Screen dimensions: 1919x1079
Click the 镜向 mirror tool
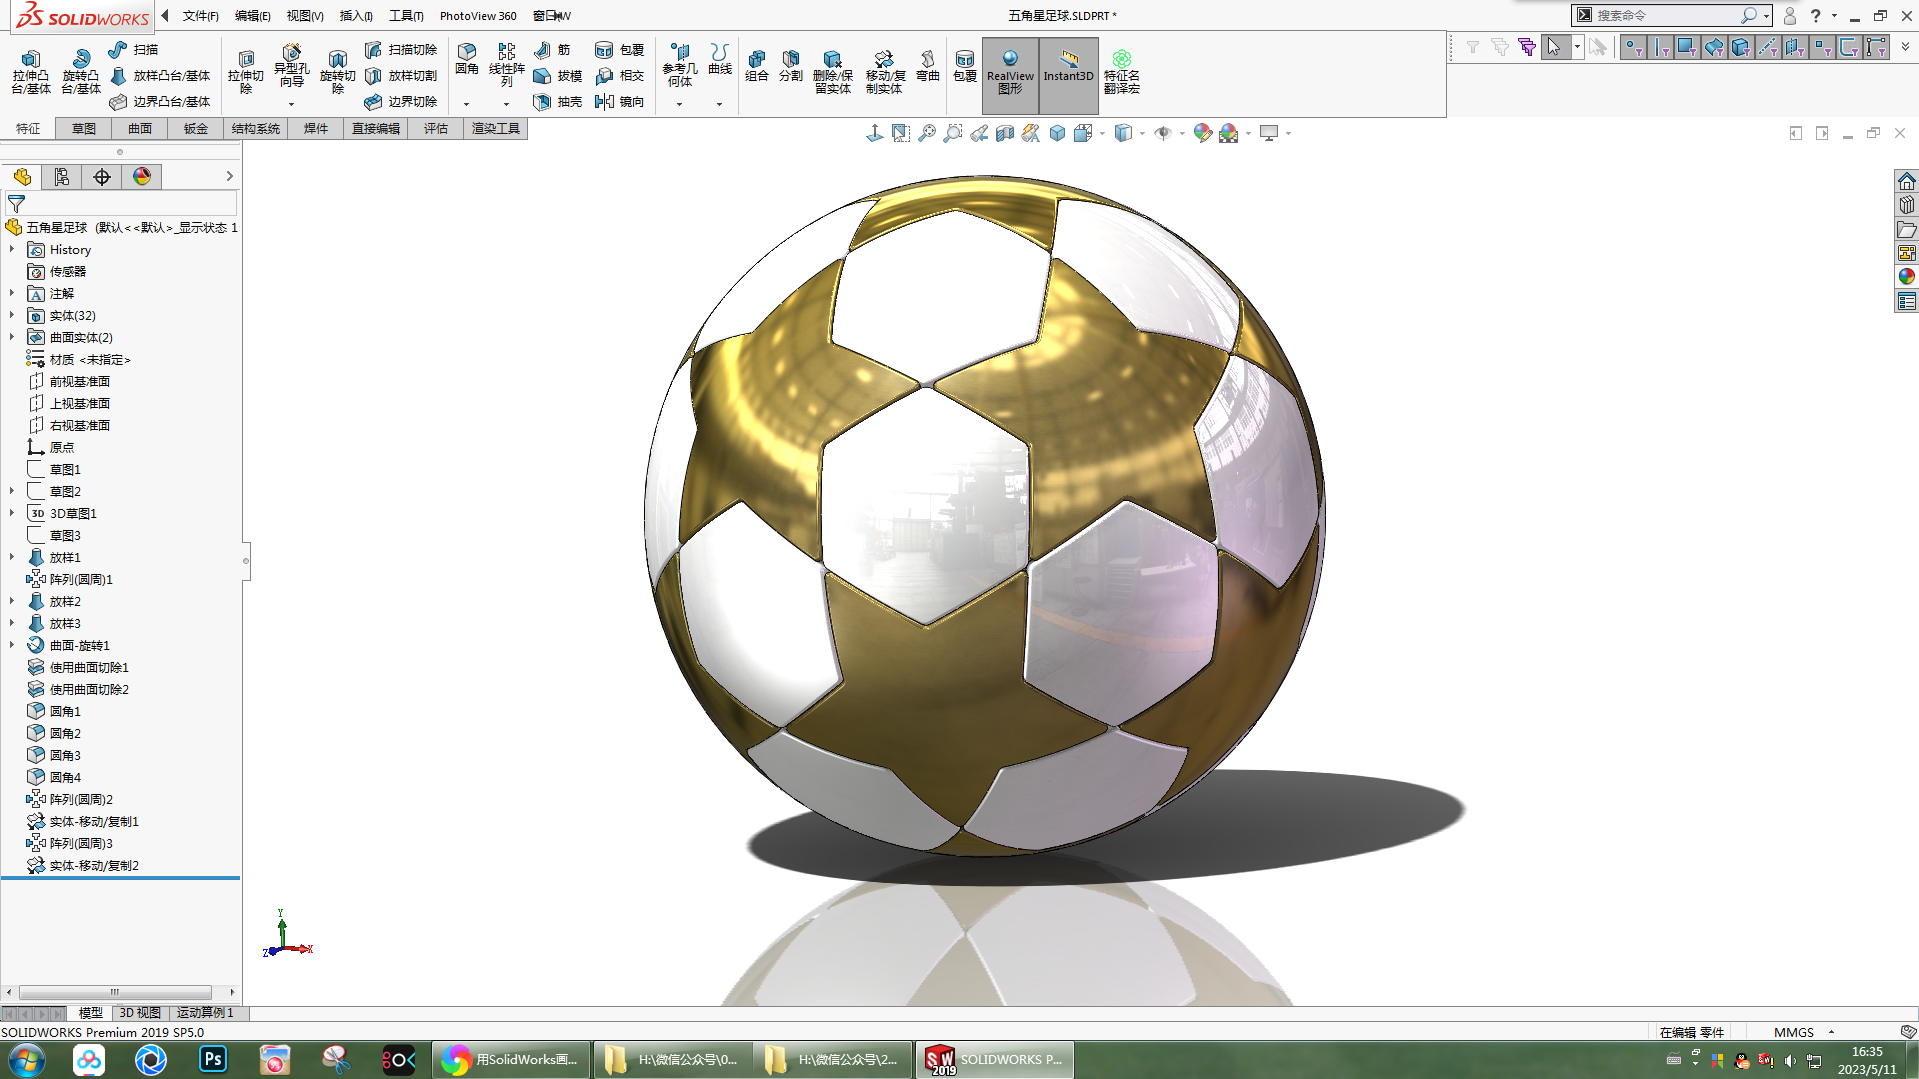click(x=619, y=101)
